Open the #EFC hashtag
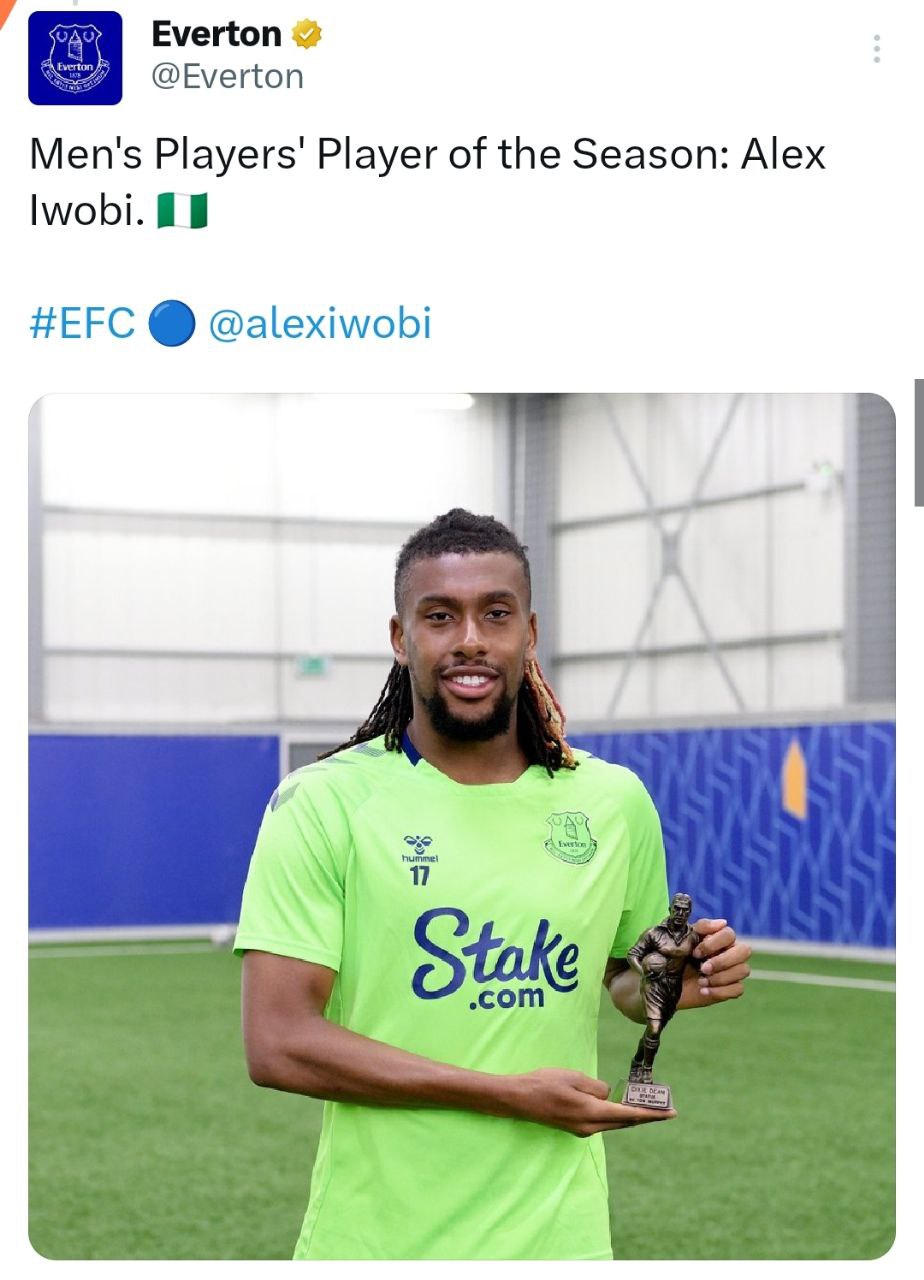 click(82, 325)
